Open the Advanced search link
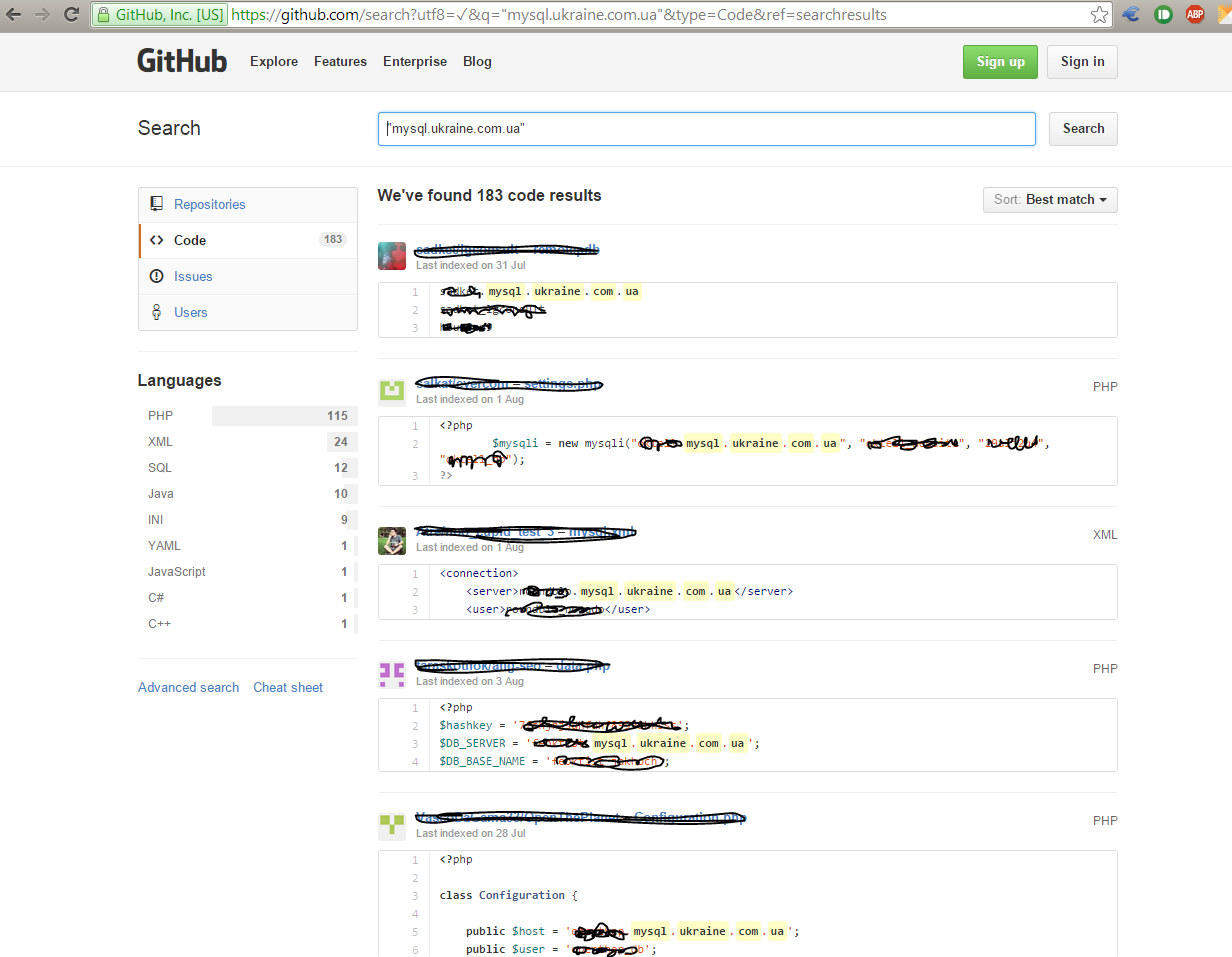Viewport: 1232px width, 957px height. pyautogui.click(x=188, y=687)
